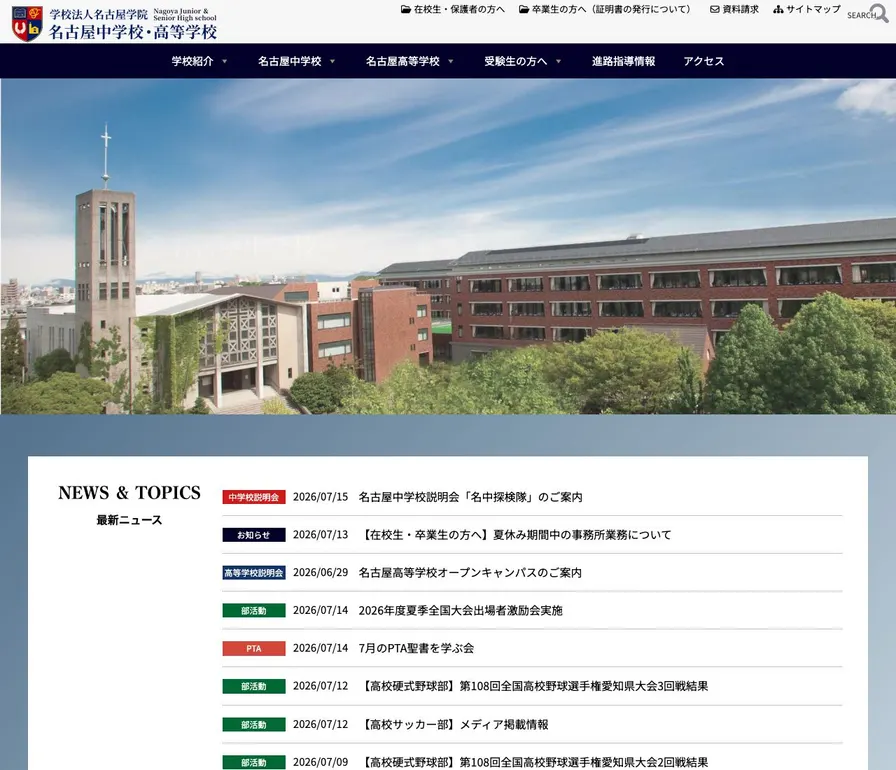The image size is (896, 770).
Task: Expand the 名古屋高等学校 dropdown arrow
Action: tap(450, 61)
